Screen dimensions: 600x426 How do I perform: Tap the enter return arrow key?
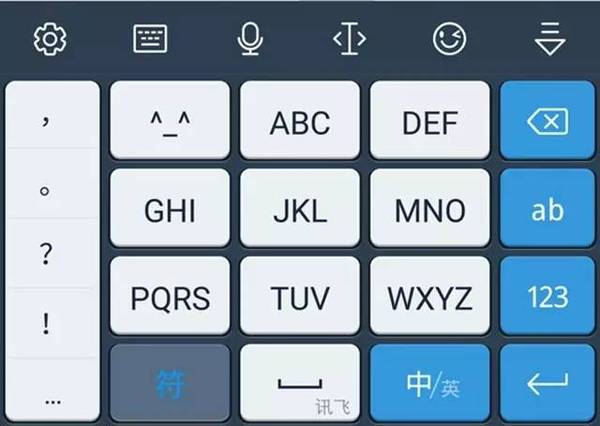point(548,383)
